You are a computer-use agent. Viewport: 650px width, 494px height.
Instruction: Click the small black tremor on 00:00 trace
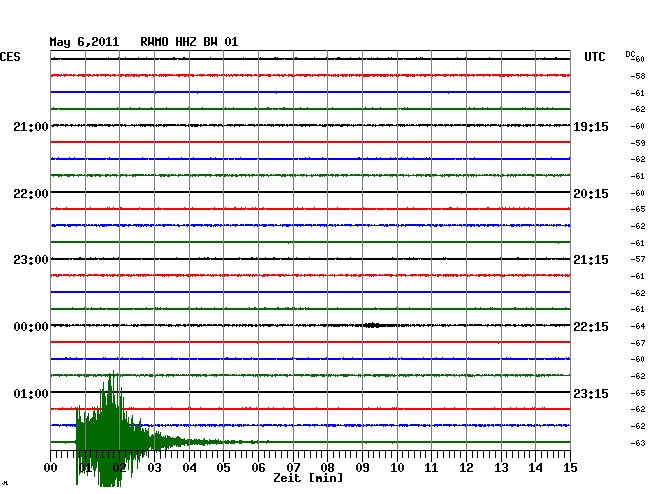pos(372,325)
